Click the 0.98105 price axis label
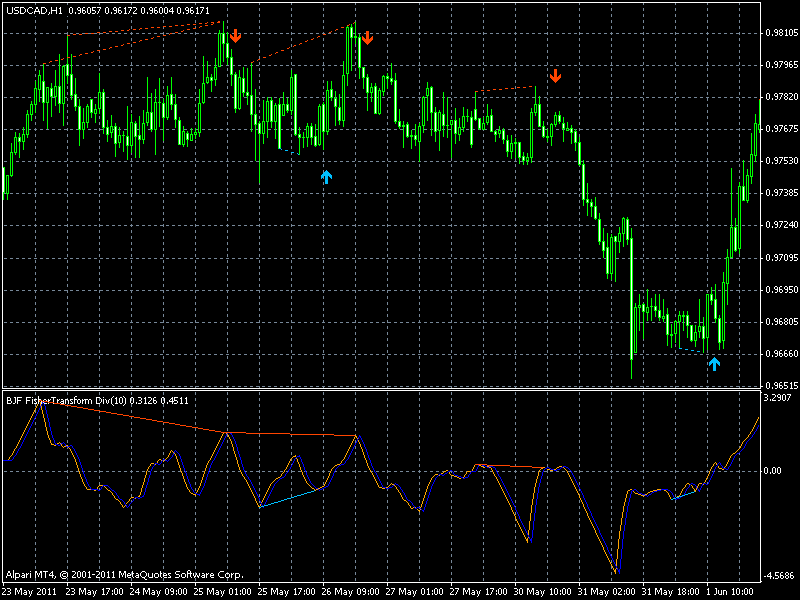This screenshot has width=800, height=600. click(x=781, y=33)
